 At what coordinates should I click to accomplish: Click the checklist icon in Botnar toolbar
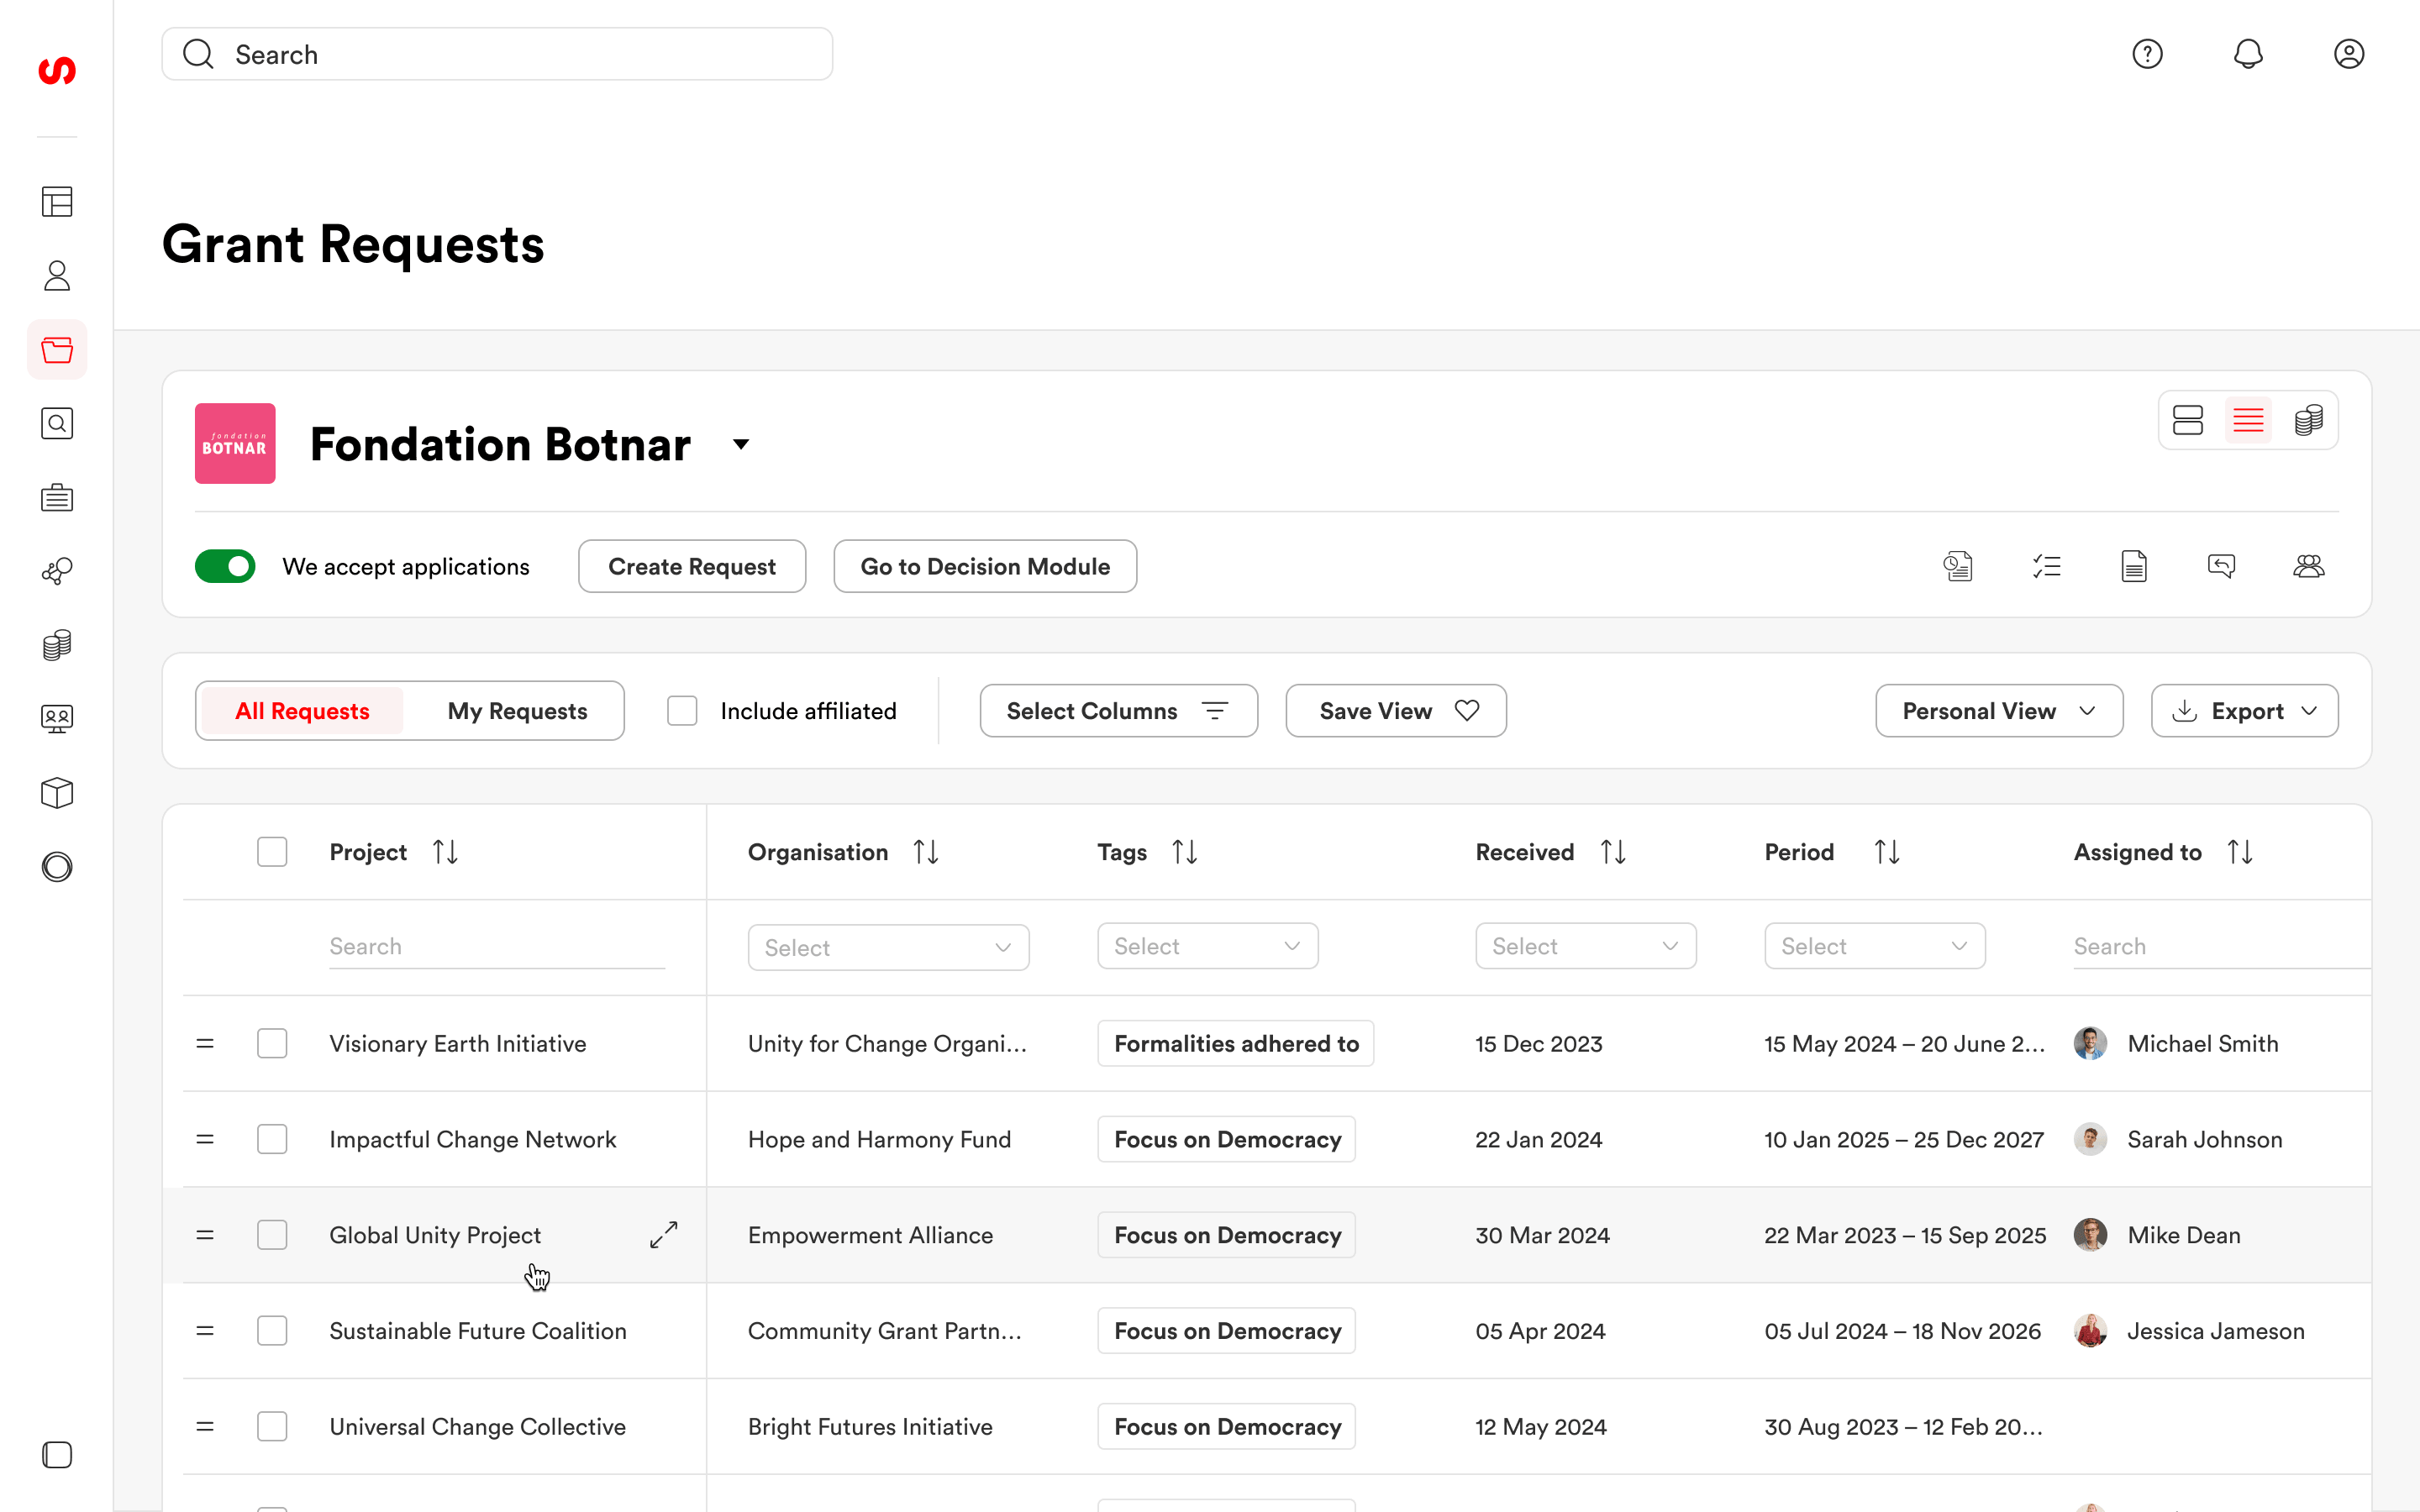pos(2046,567)
